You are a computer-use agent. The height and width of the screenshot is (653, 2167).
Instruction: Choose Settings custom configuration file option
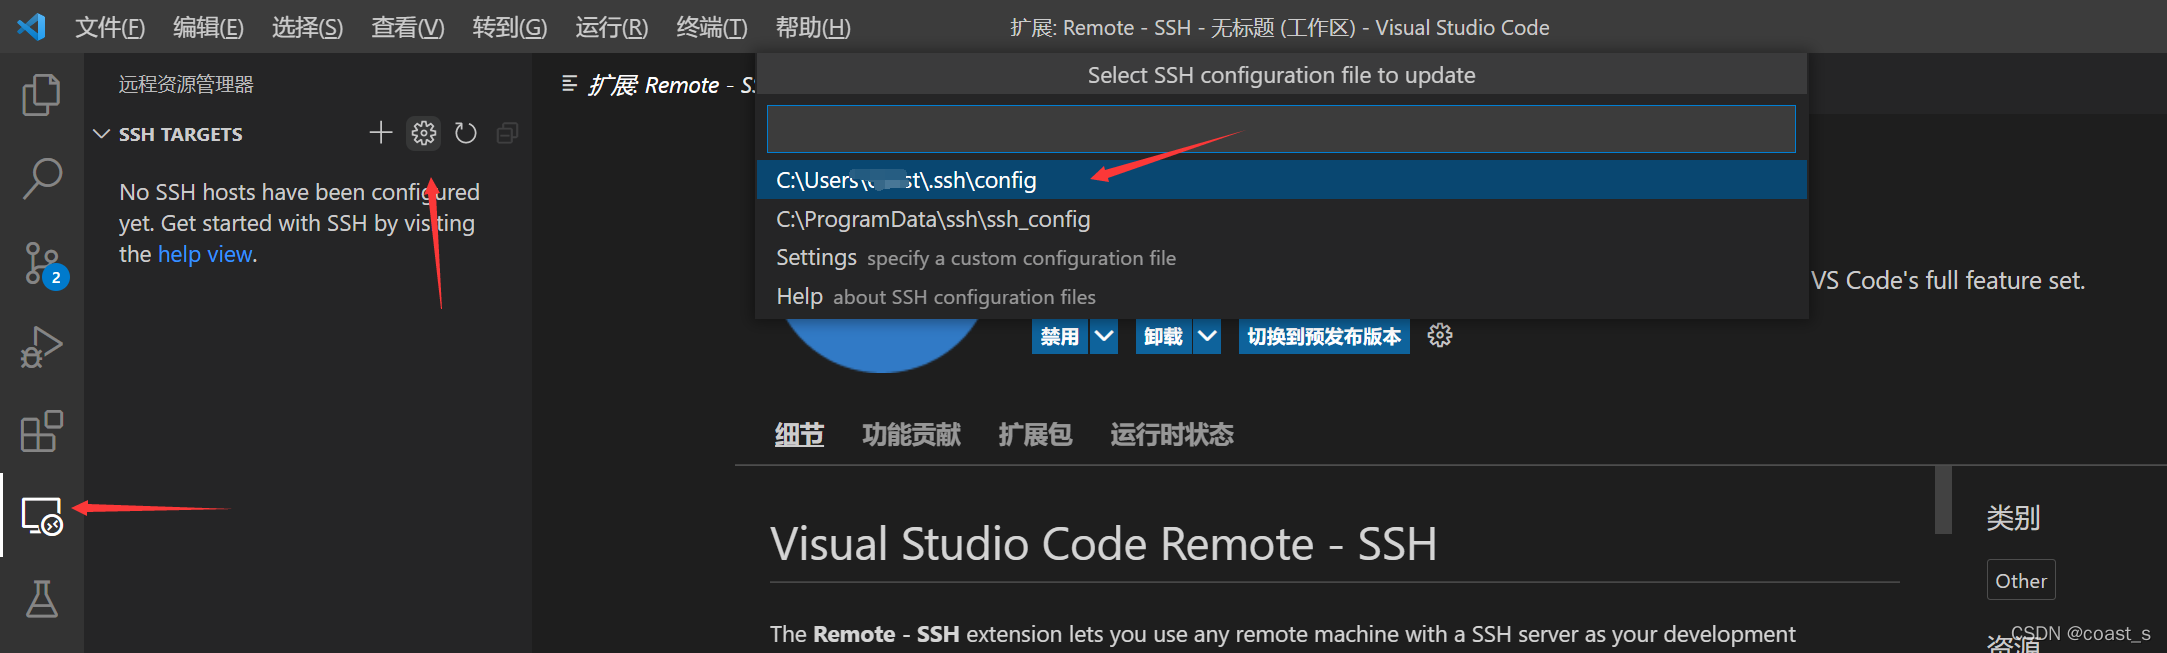(1282, 258)
